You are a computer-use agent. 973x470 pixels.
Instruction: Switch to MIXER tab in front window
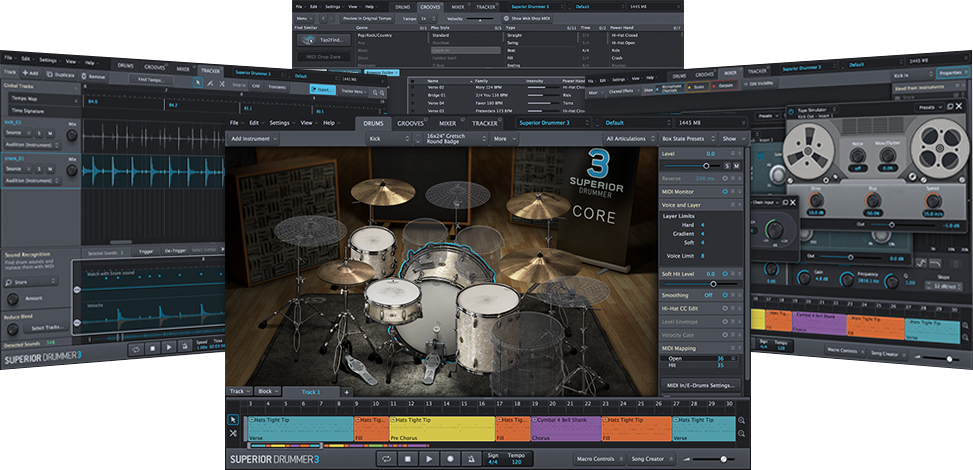pyautogui.click(x=447, y=123)
